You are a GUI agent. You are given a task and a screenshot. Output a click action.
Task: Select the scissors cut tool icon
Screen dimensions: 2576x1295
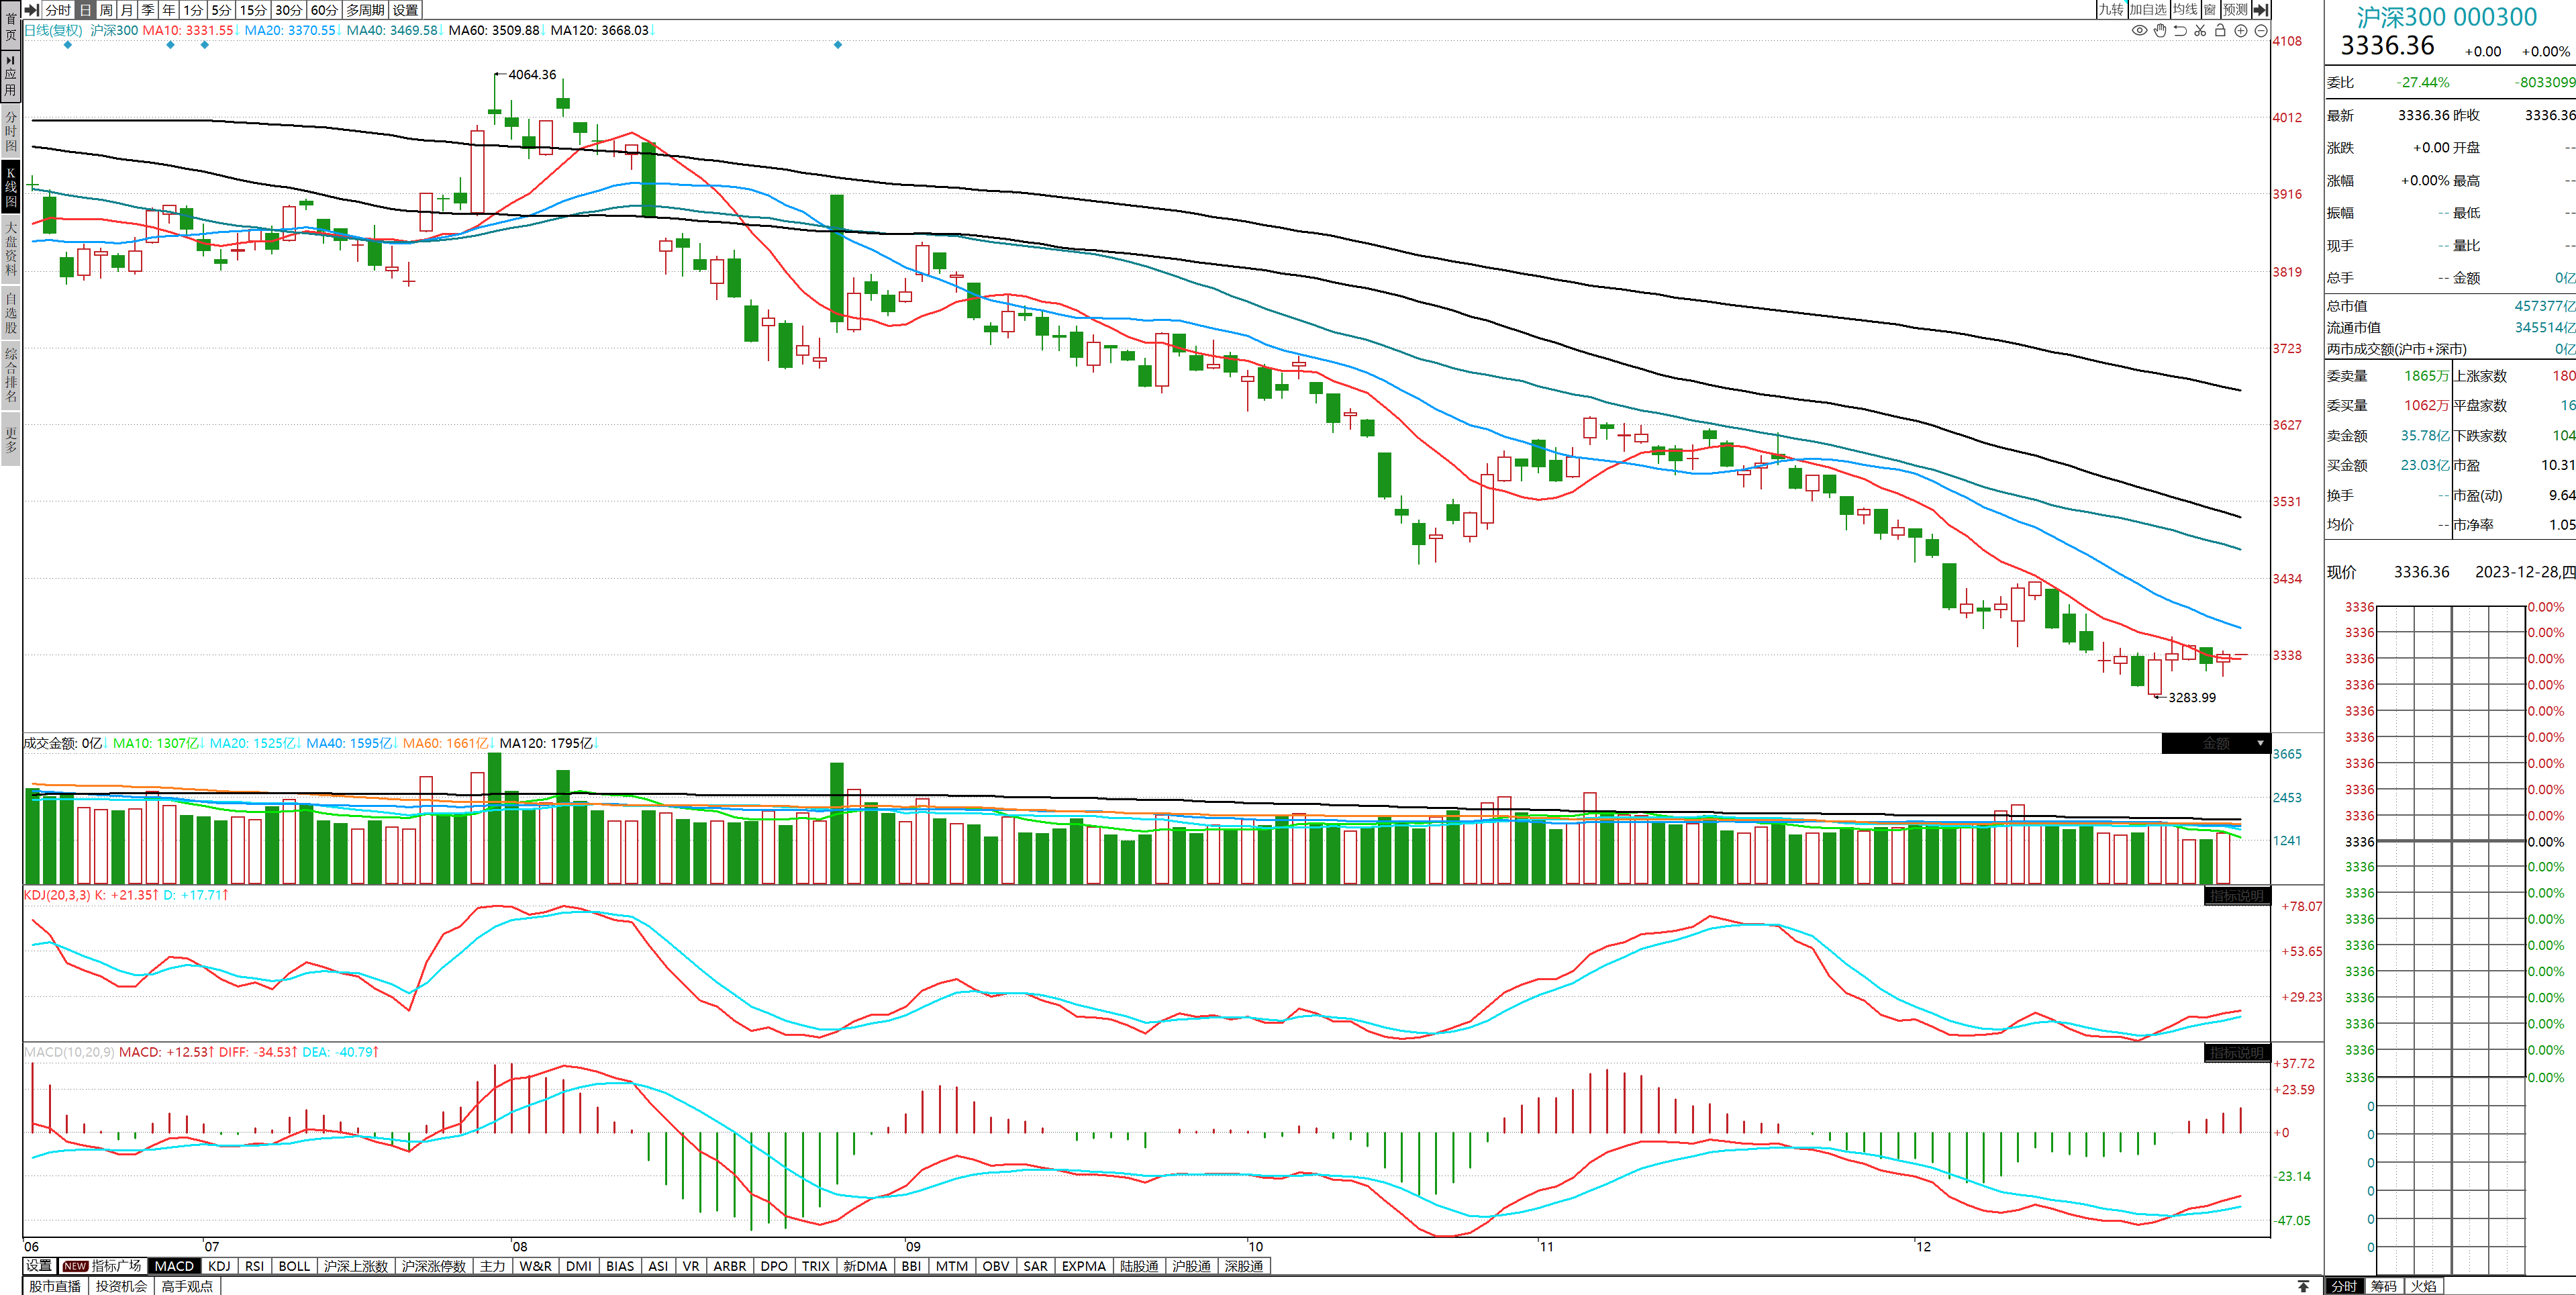click(x=2200, y=31)
